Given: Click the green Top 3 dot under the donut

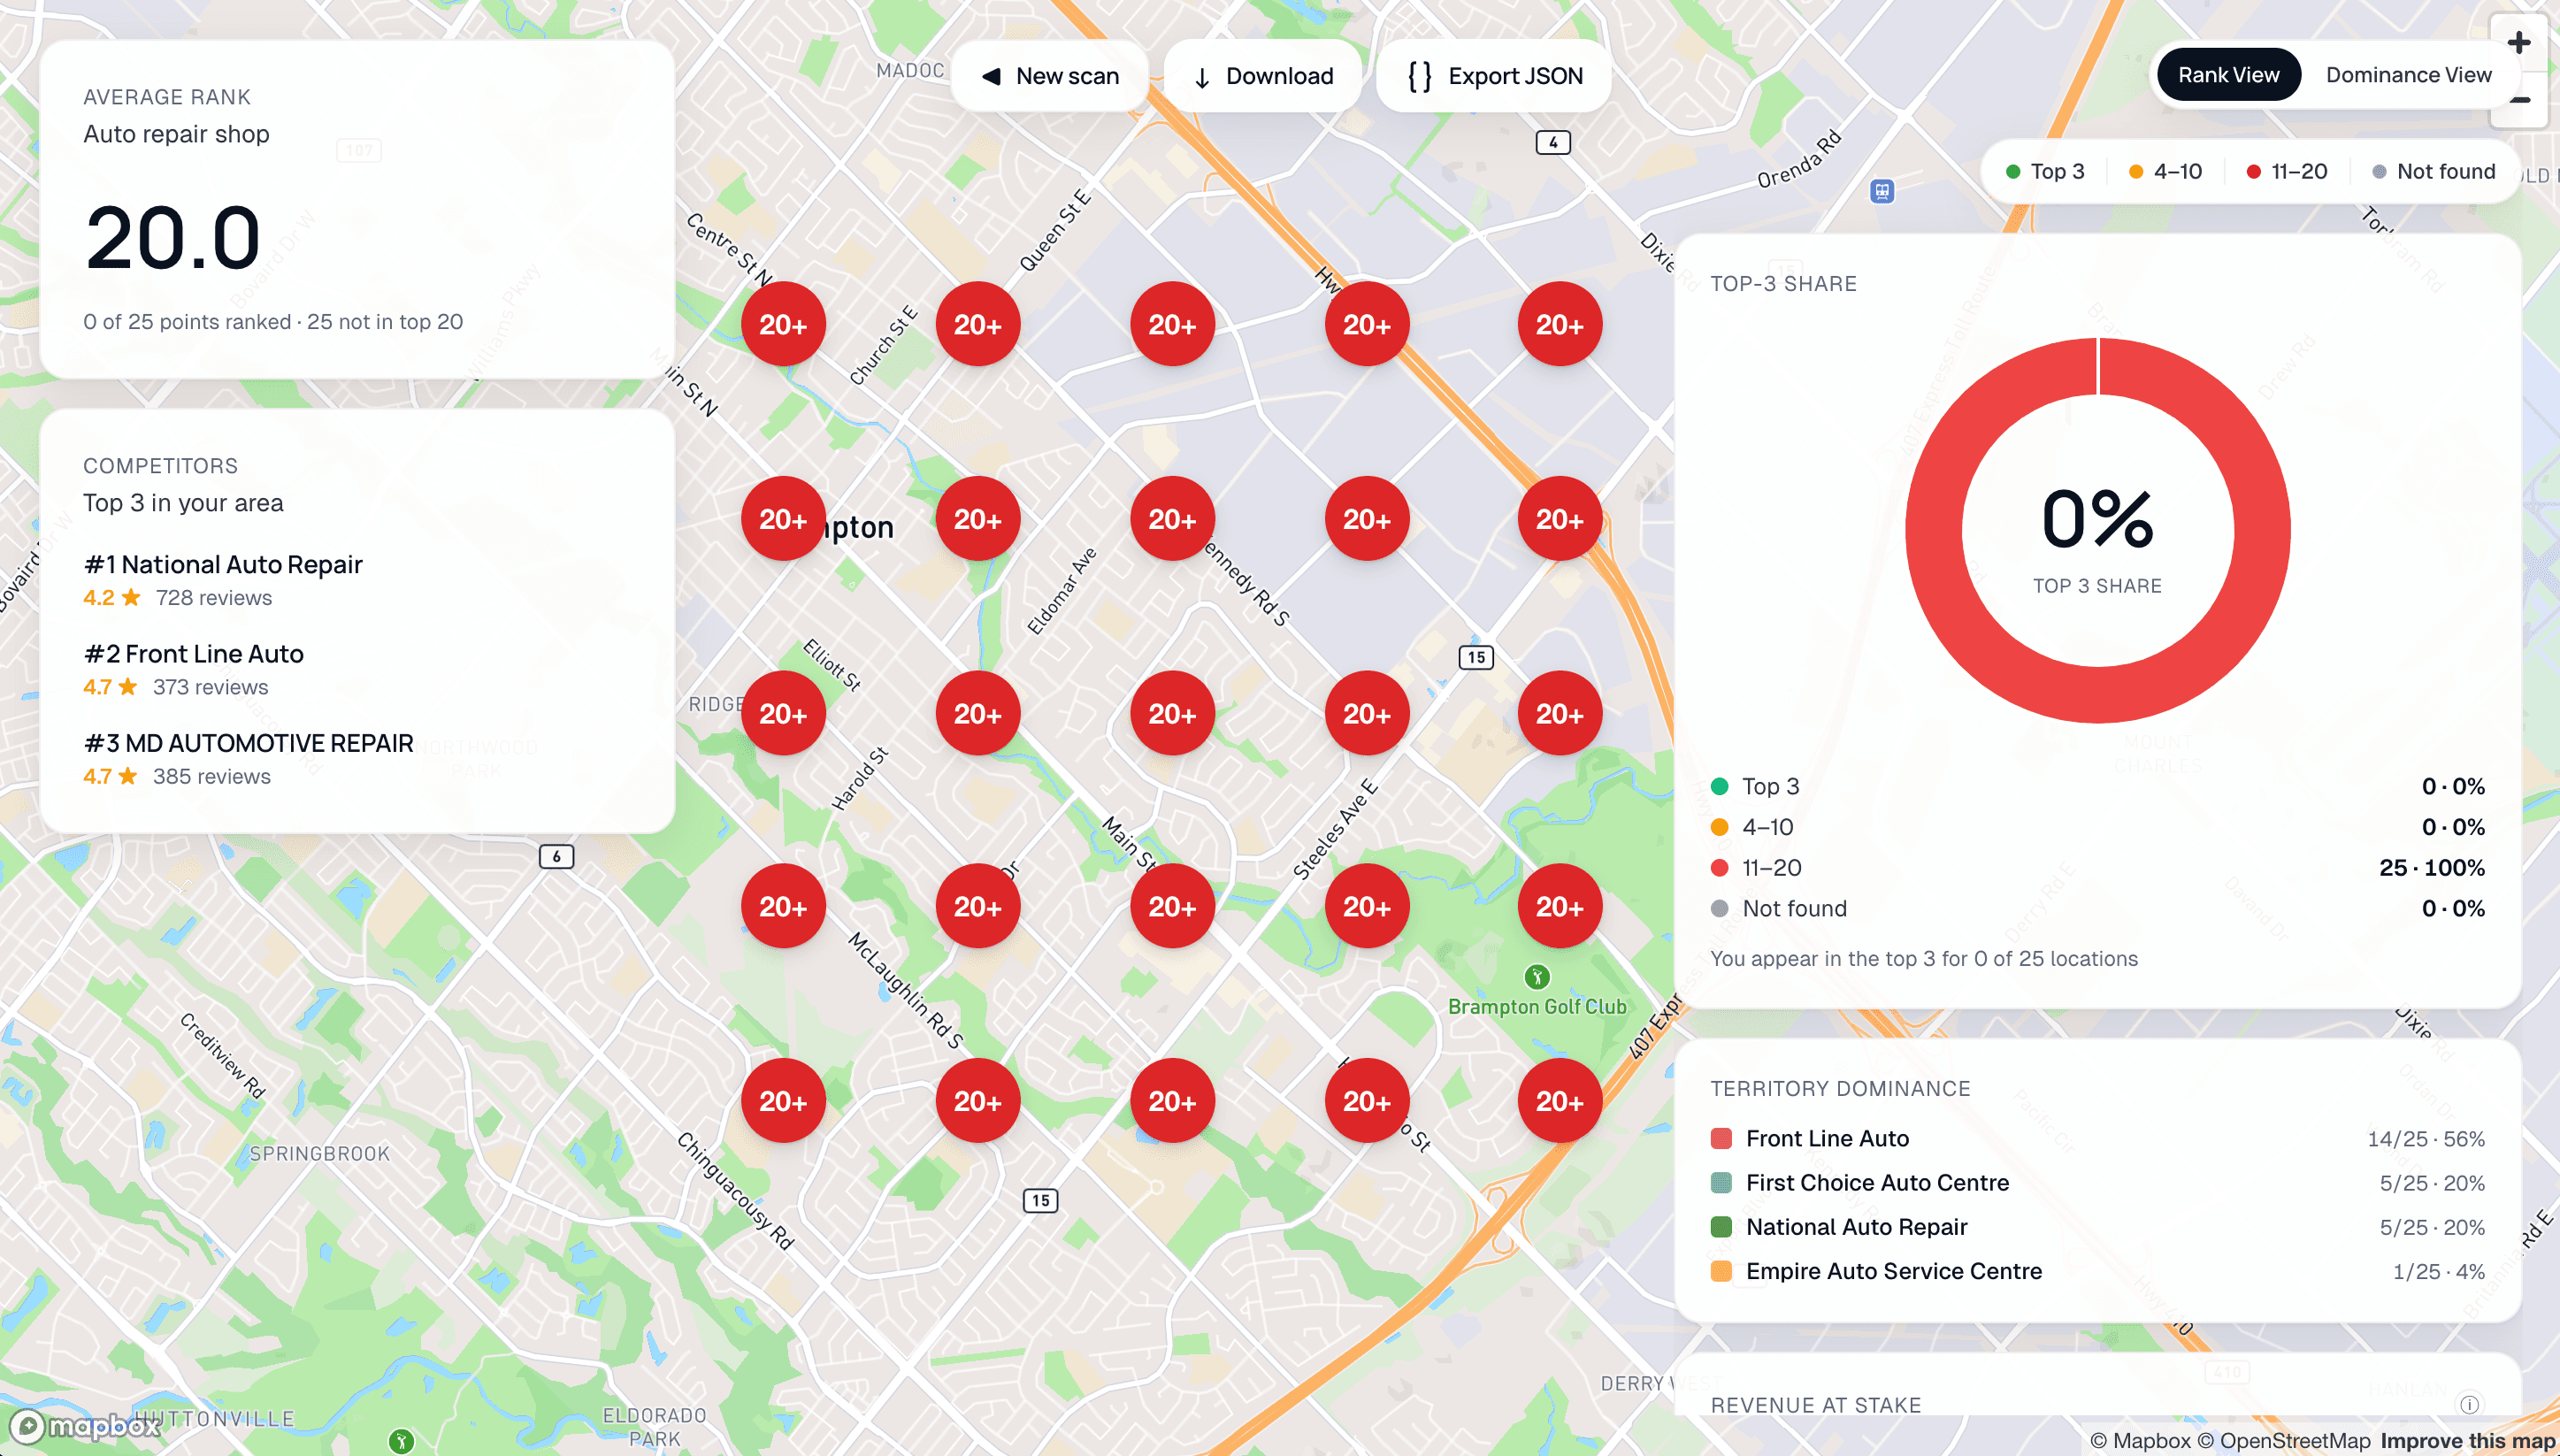Looking at the screenshot, I should [1720, 786].
